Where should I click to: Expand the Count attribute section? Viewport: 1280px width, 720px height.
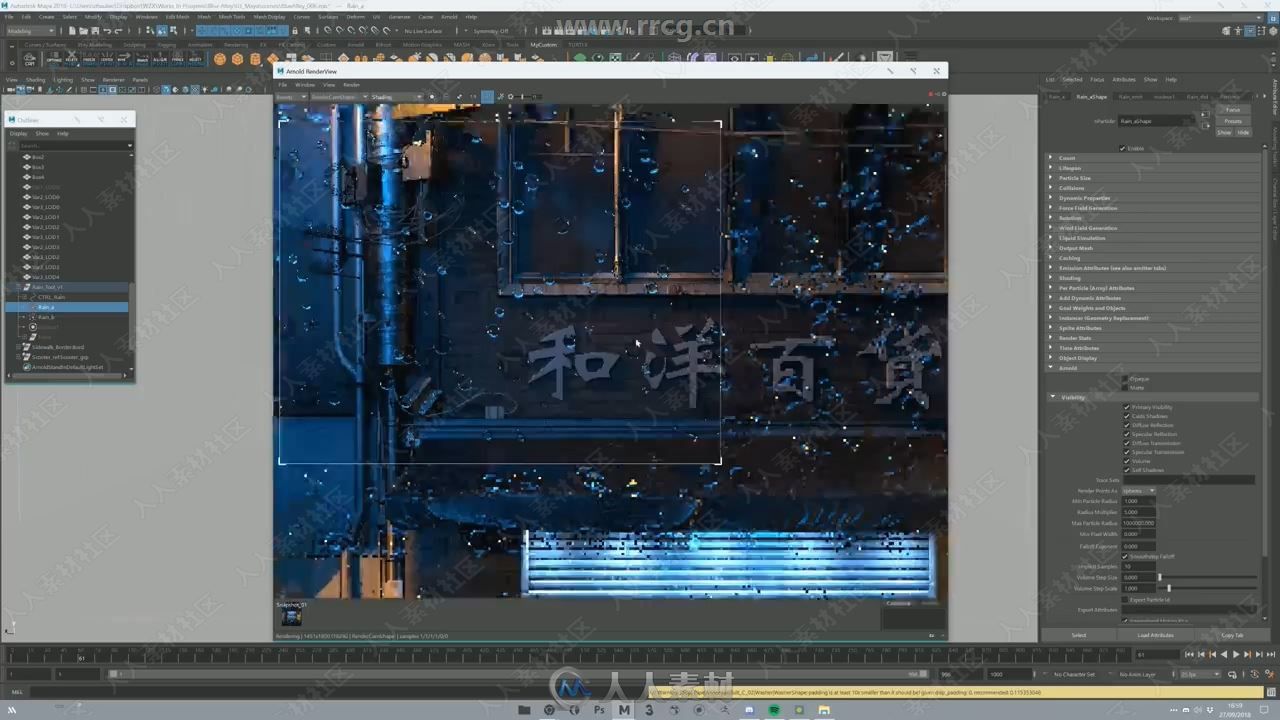tap(1154, 158)
